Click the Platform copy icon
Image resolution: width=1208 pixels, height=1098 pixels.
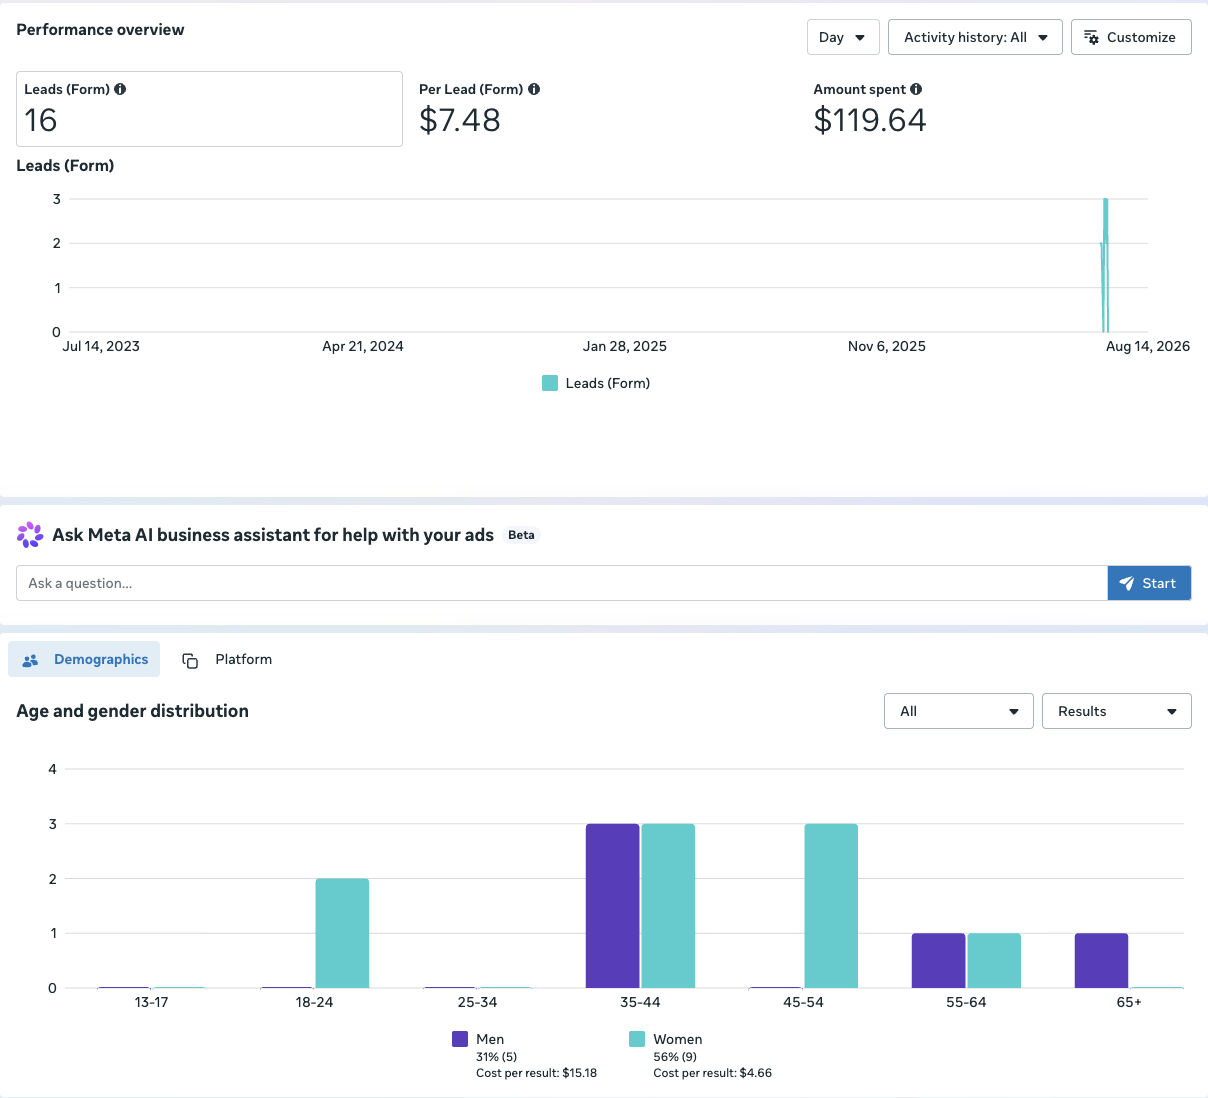point(190,660)
